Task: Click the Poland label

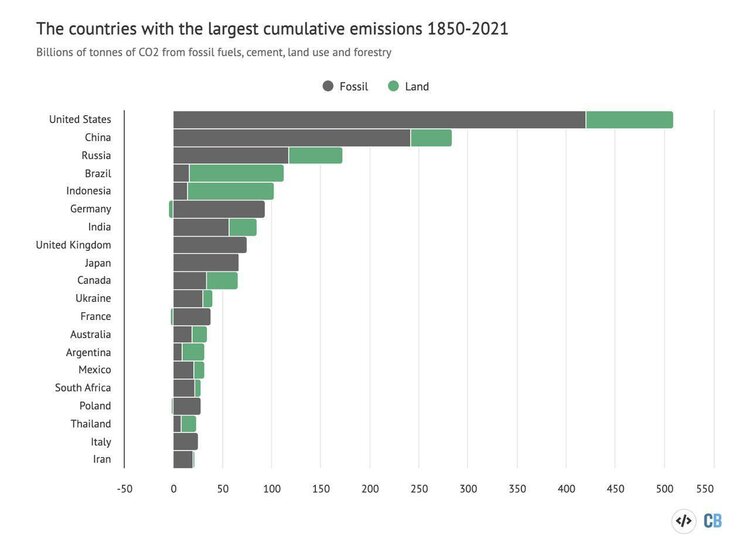Action: pyautogui.click(x=95, y=406)
